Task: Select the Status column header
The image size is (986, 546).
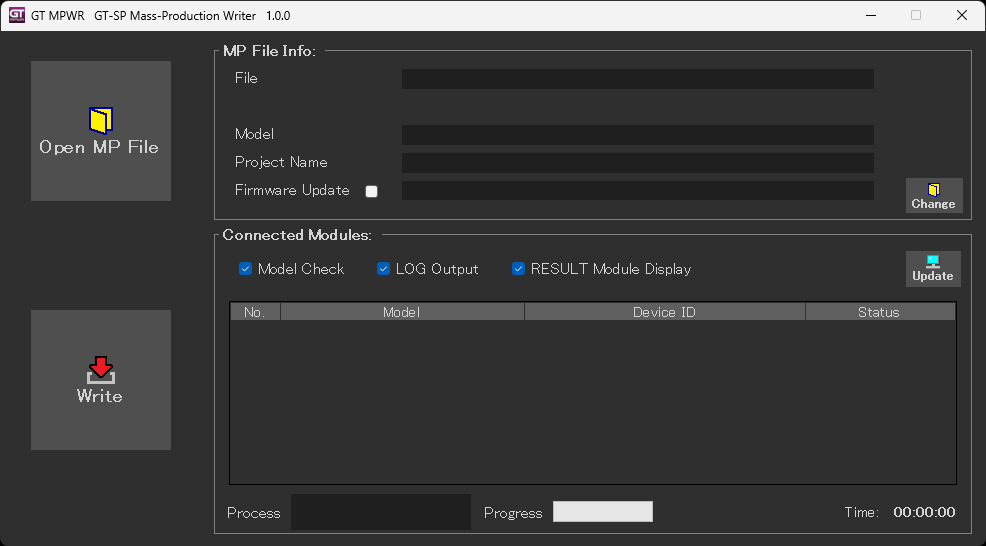Action: click(x=879, y=312)
